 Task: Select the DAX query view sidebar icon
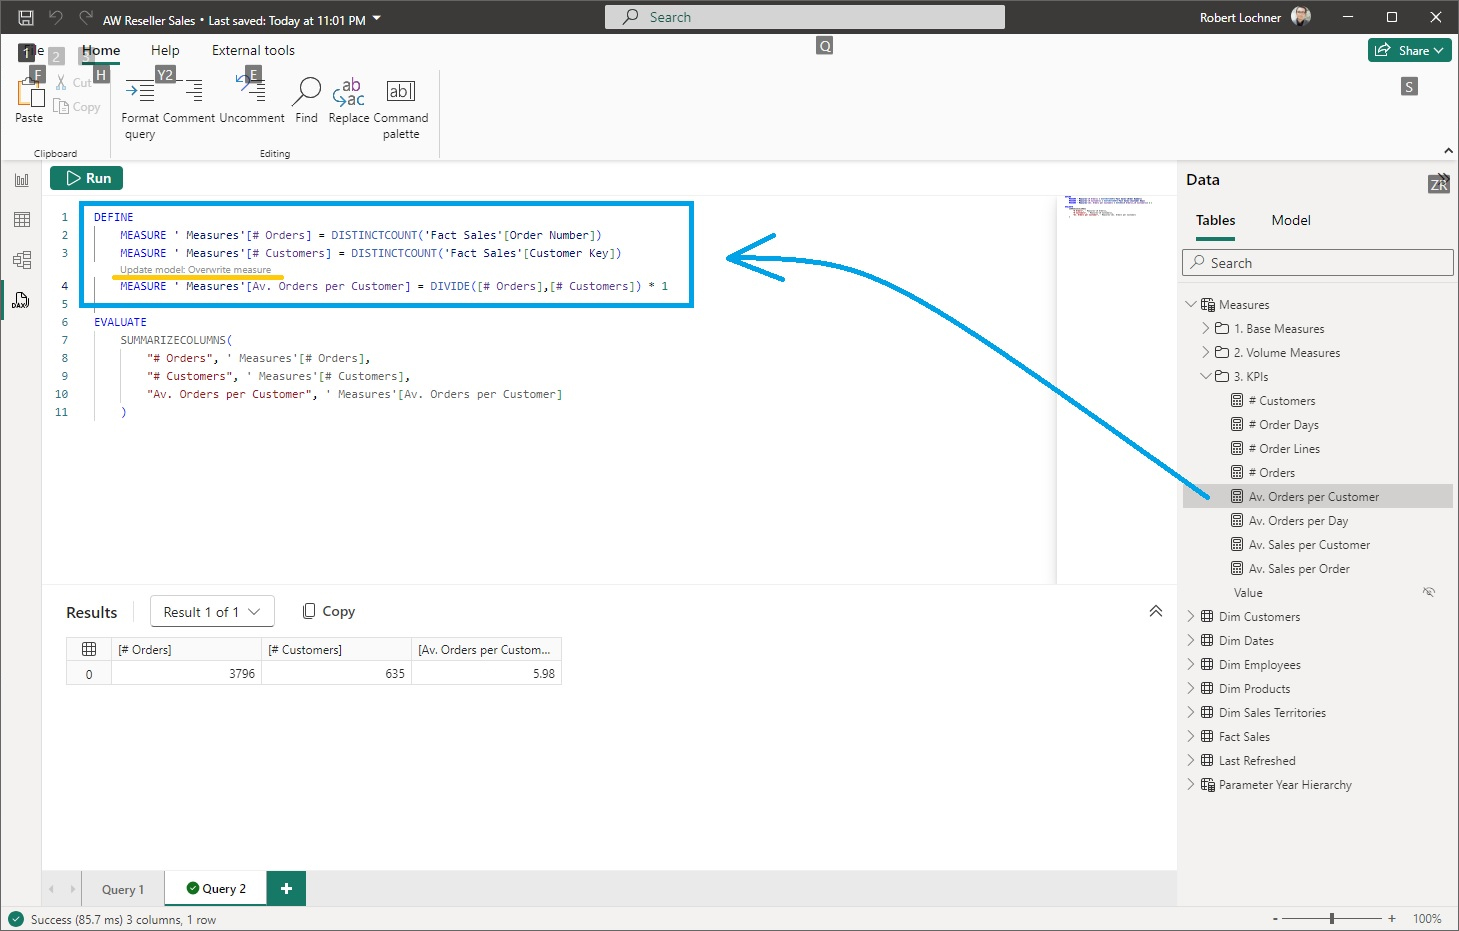pos(22,299)
